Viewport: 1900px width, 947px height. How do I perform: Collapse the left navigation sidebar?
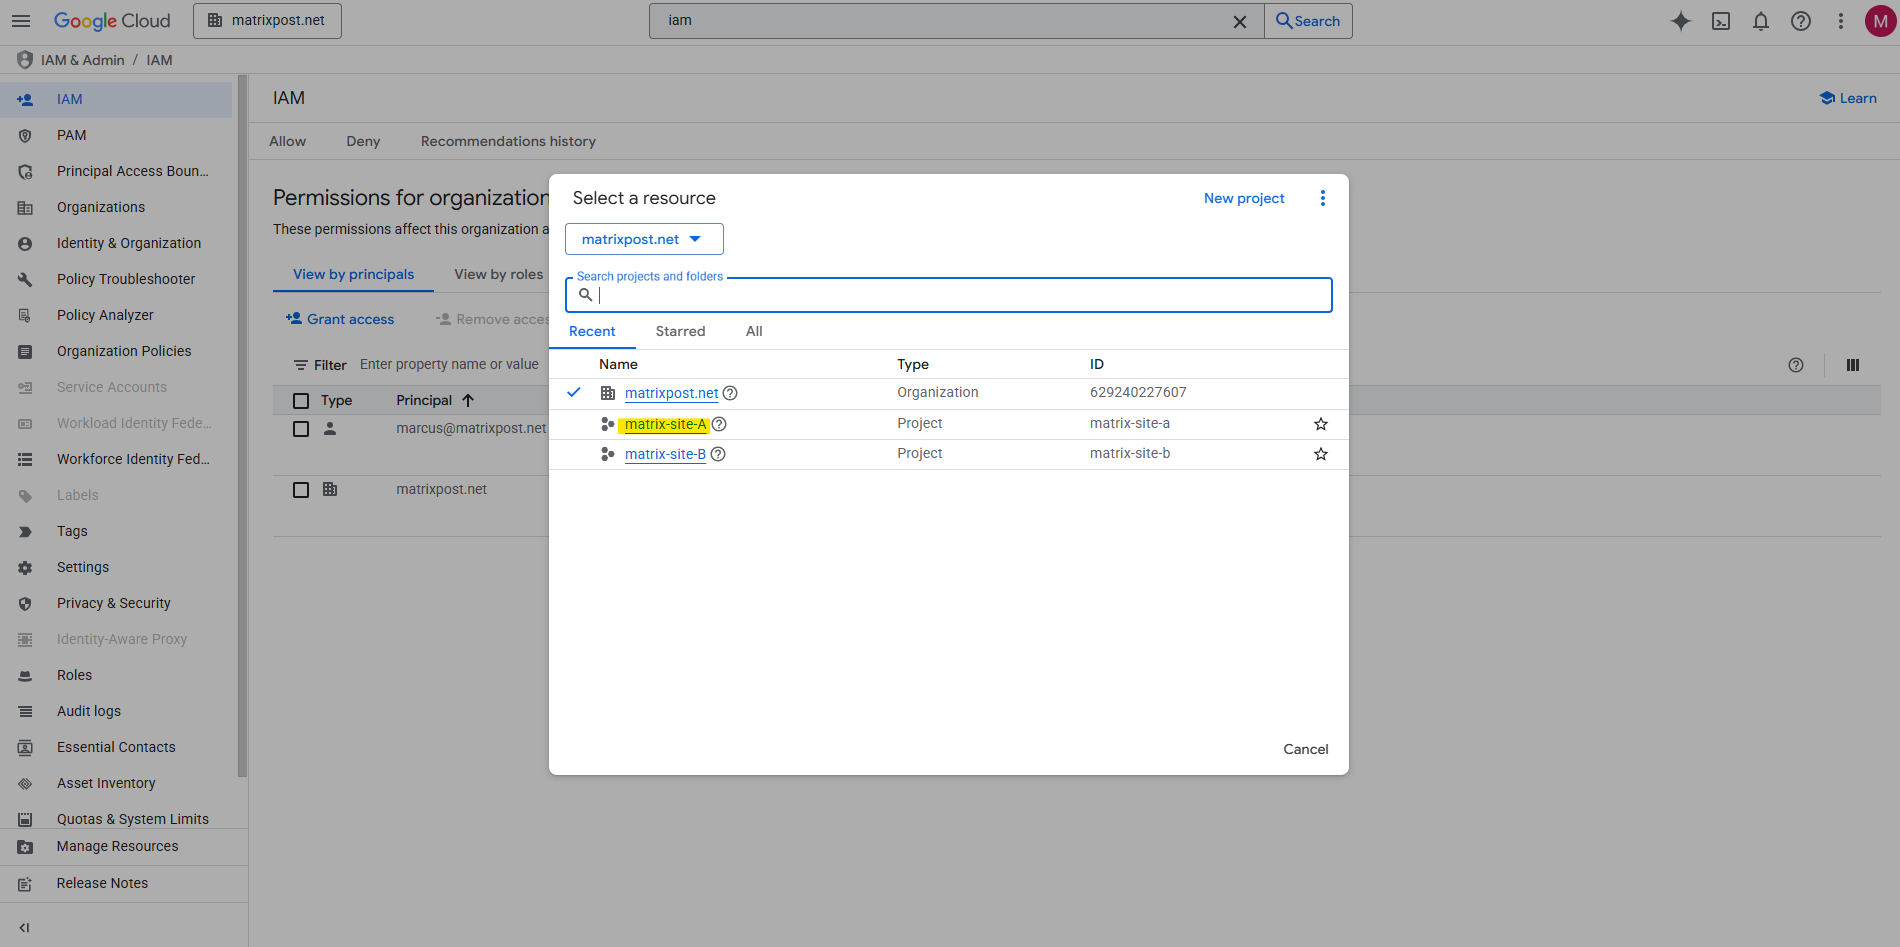click(24, 927)
